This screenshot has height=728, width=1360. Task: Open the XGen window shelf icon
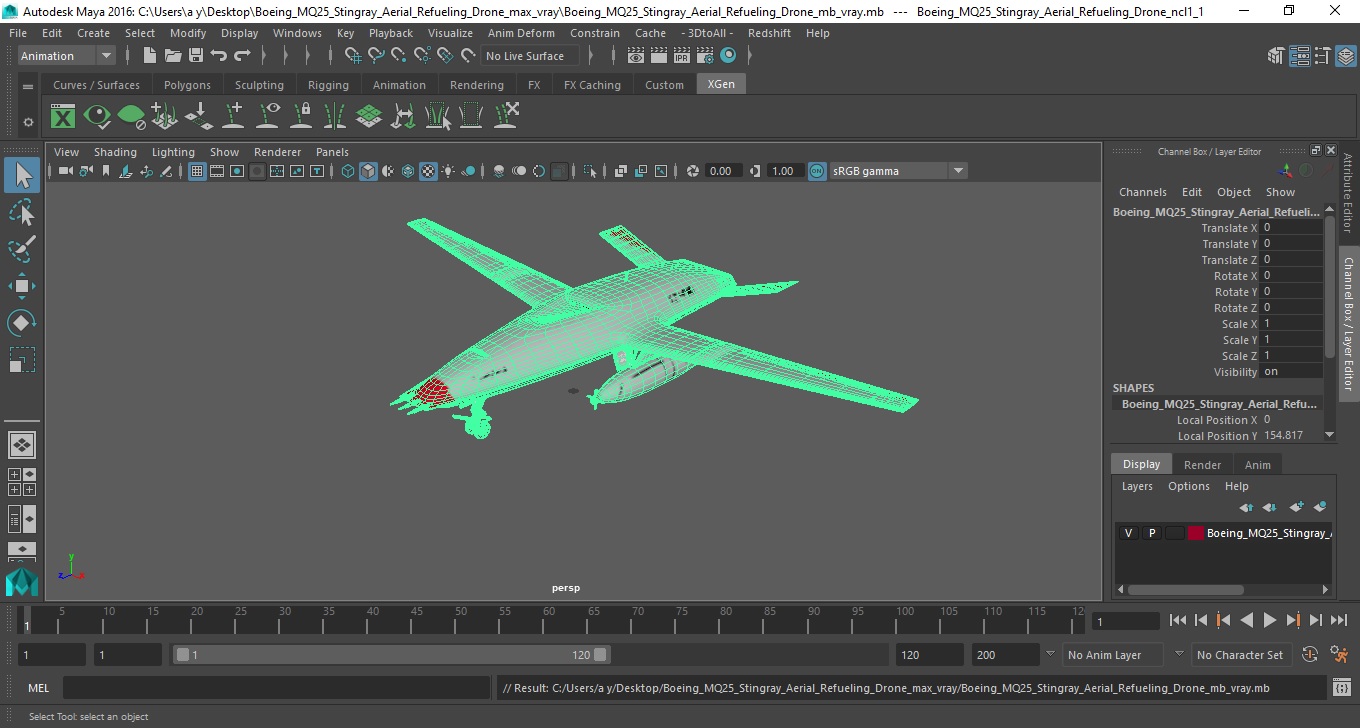[x=63, y=117]
